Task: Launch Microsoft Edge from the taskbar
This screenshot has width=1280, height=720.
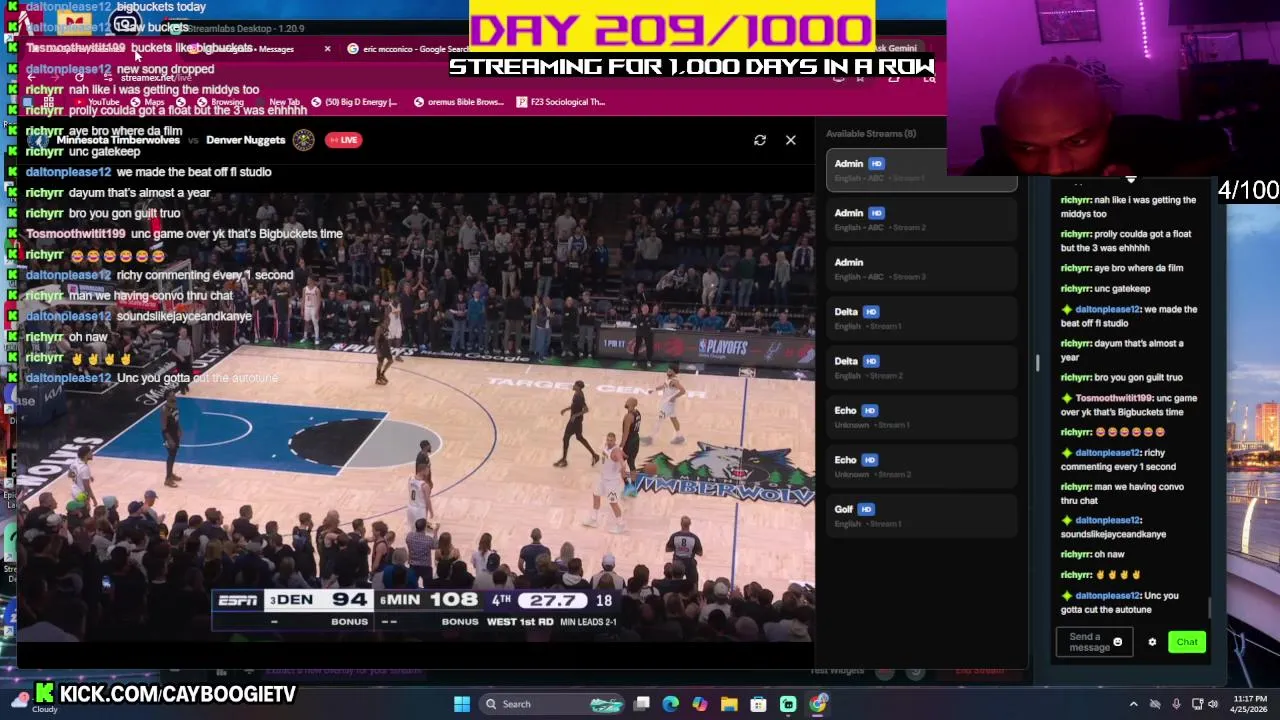Action: (671, 704)
